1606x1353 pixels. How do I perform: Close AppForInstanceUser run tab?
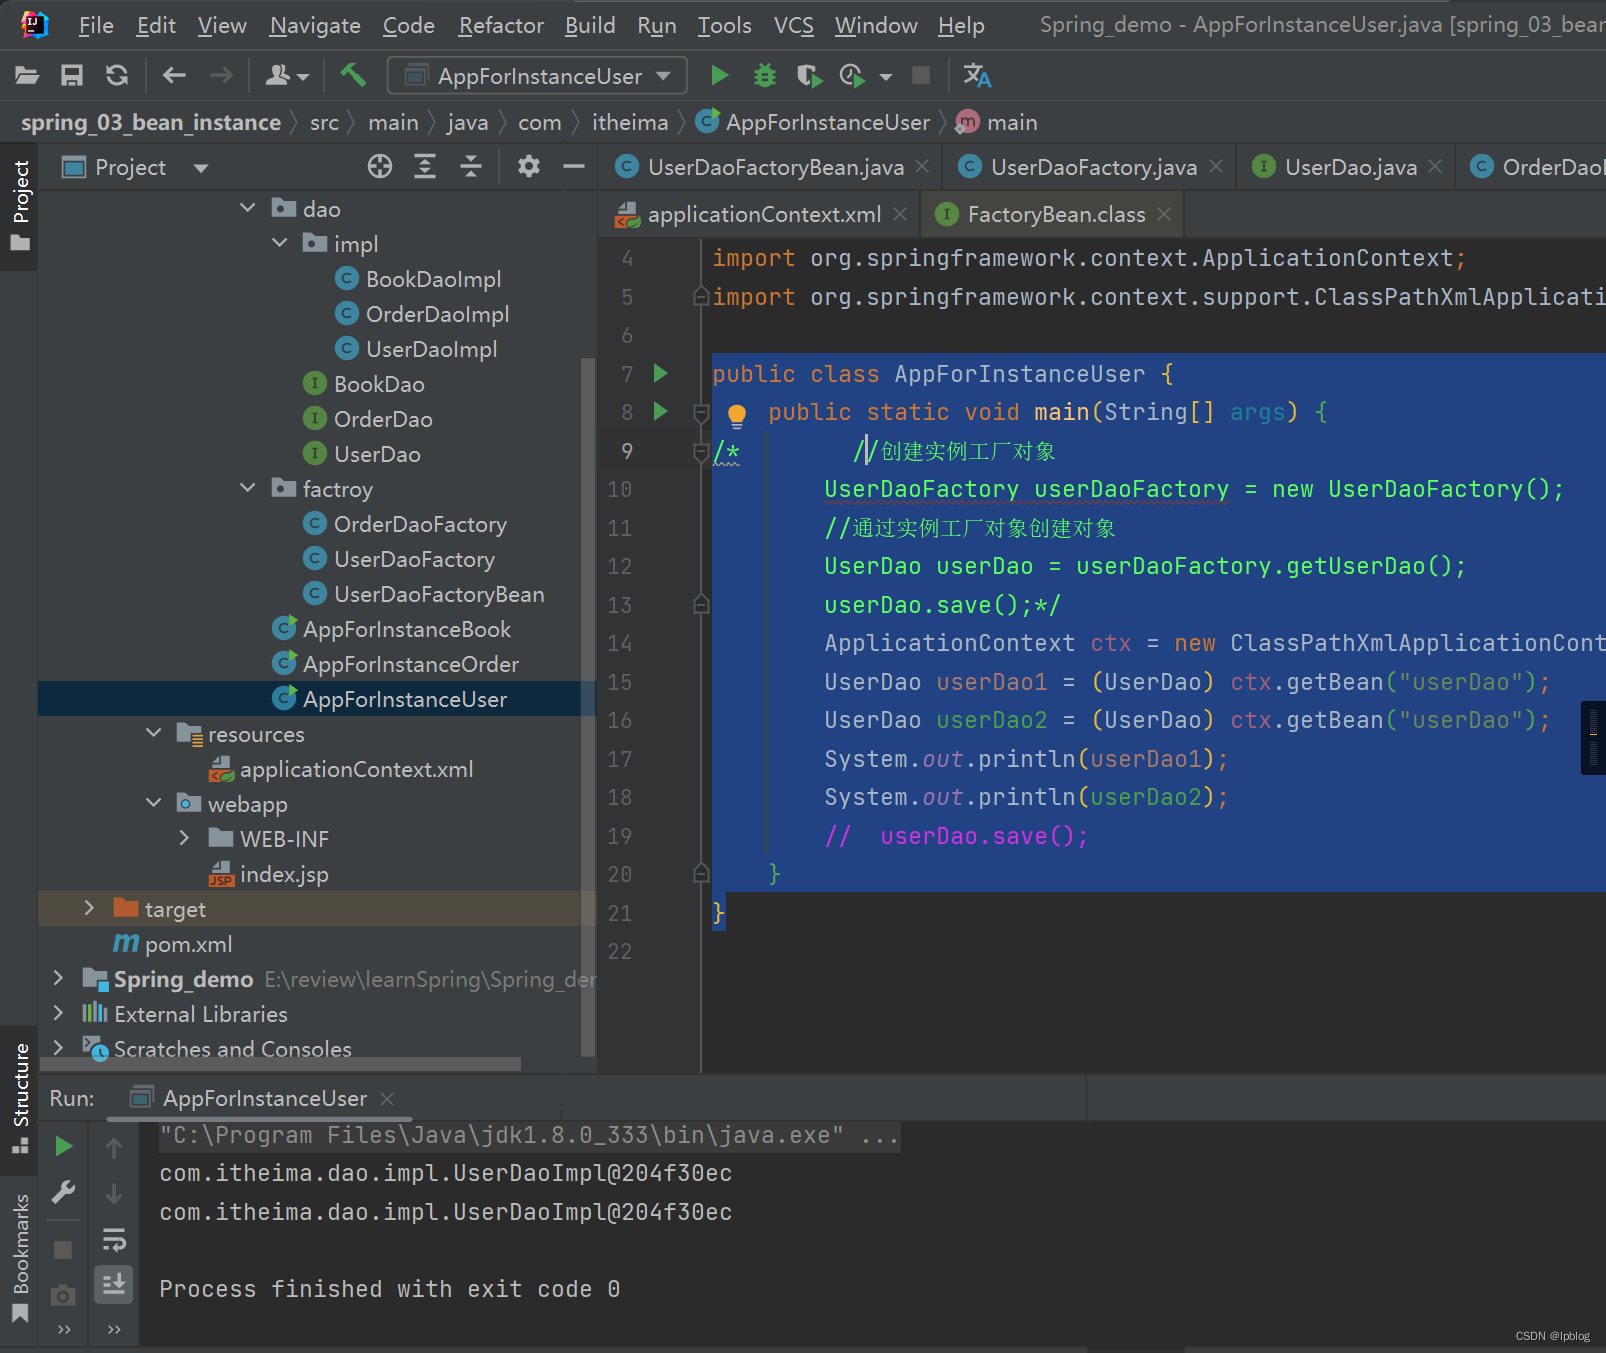[387, 1098]
